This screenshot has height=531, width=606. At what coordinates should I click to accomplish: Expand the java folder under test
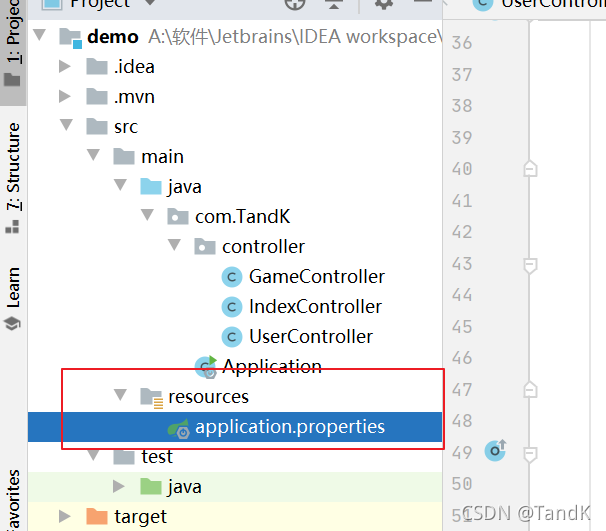119,487
